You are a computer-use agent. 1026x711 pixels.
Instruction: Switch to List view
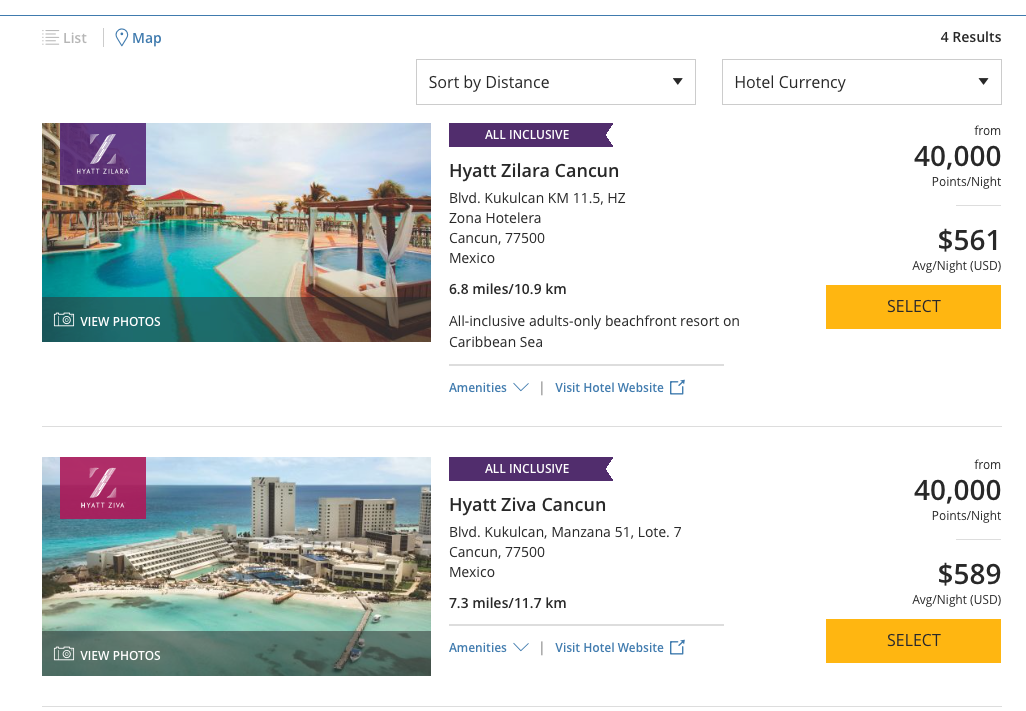tap(64, 38)
